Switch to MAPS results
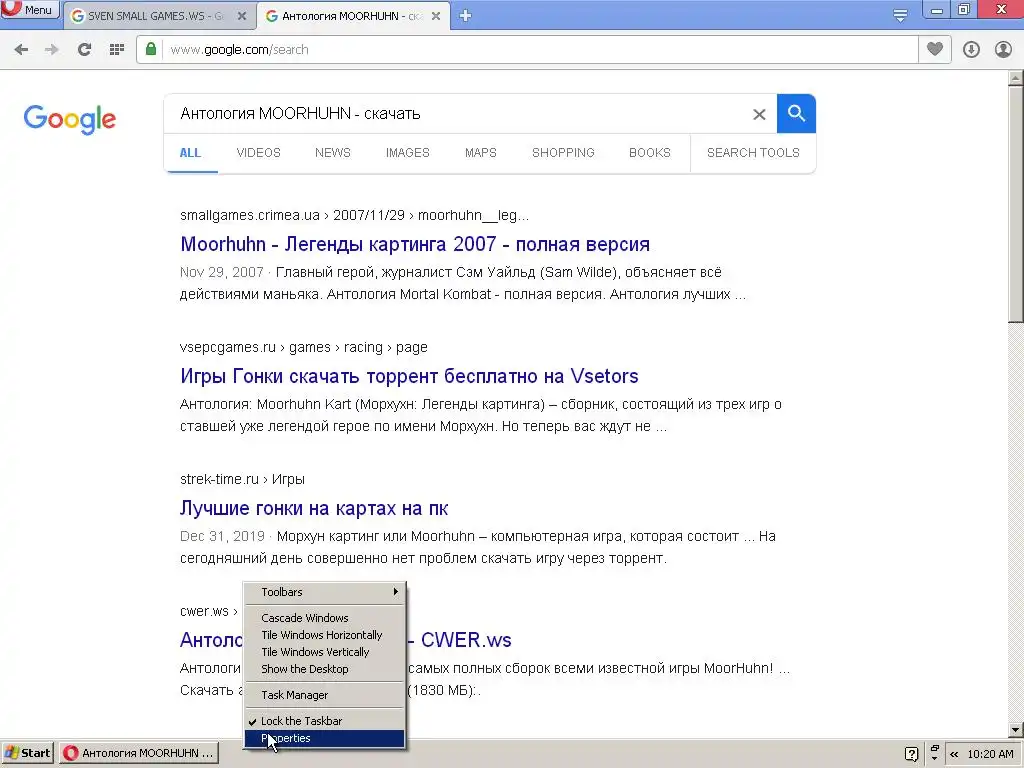 pos(481,153)
